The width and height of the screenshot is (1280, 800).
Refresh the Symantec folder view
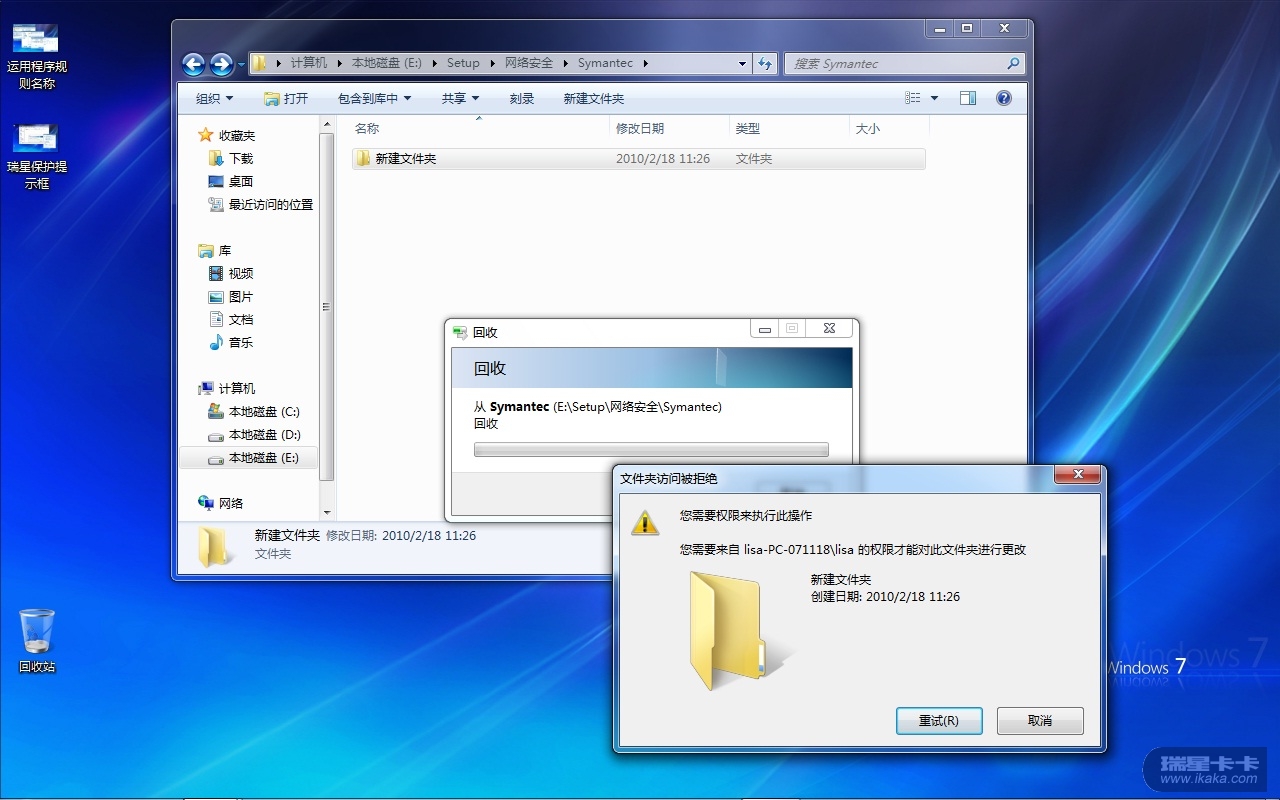[x=765, y=63]
